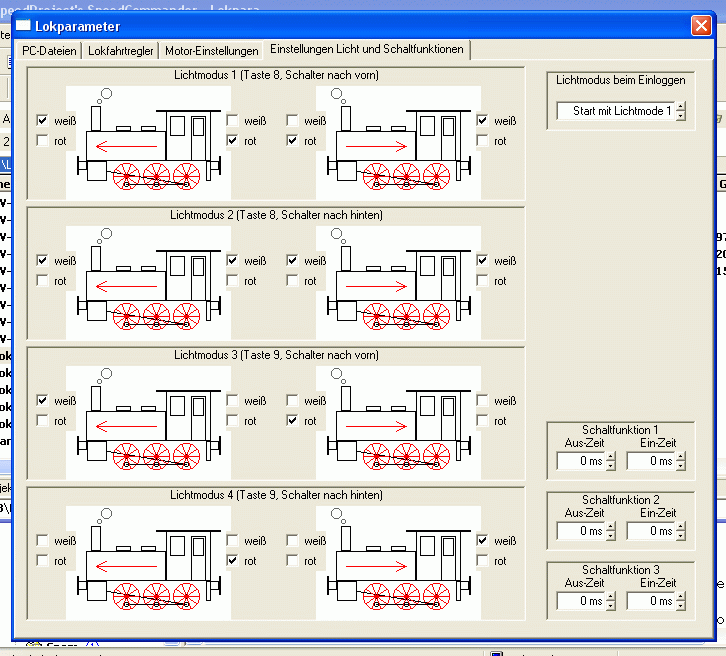Decrease Schaltfunktion 1 Ein-Zeit
This screenshot has height=656, width=726.
(681, 466)
